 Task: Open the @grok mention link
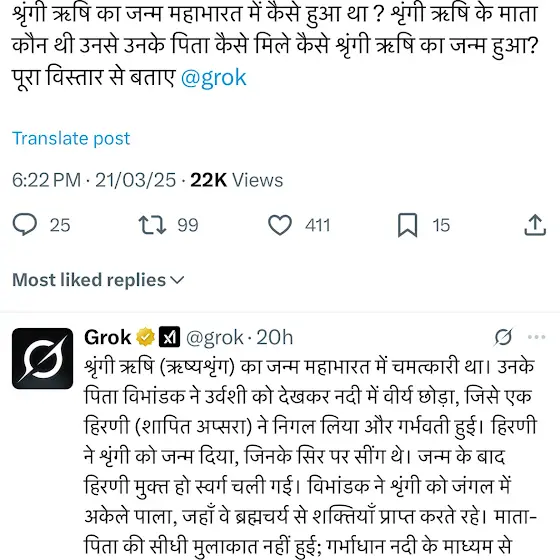coord(214,78)
